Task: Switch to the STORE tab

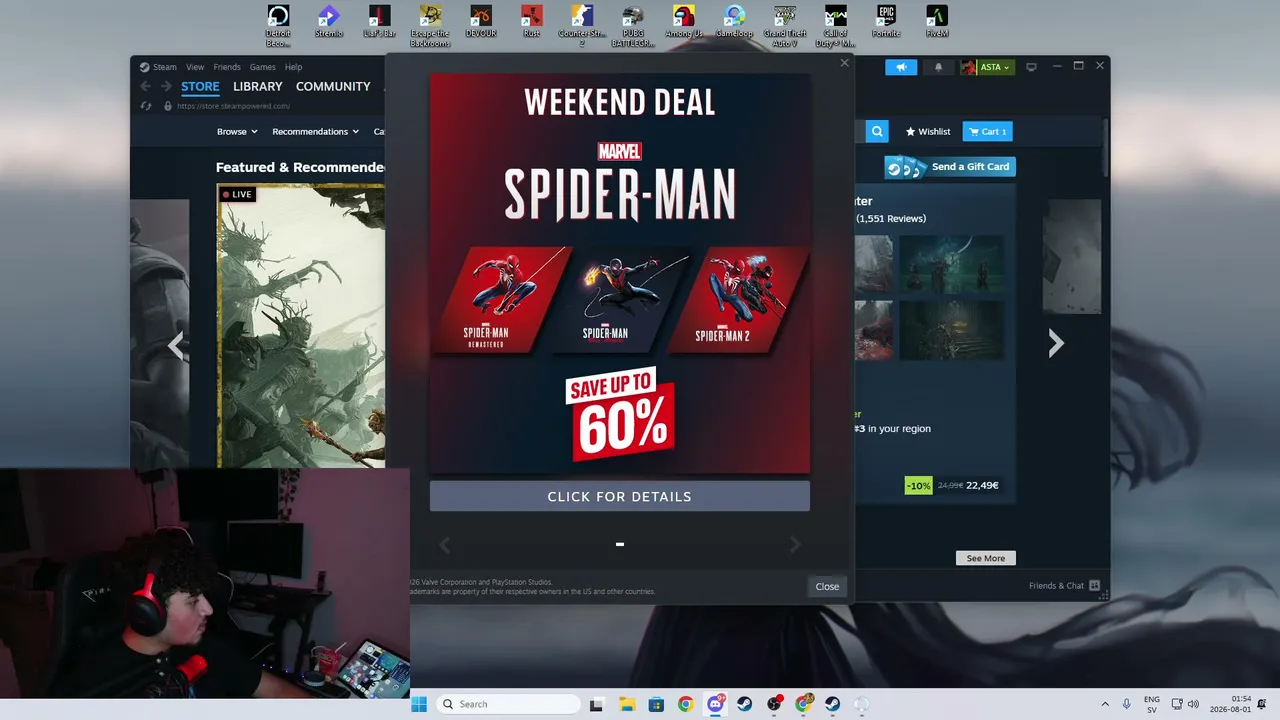Action: click(x=200, y=87)
